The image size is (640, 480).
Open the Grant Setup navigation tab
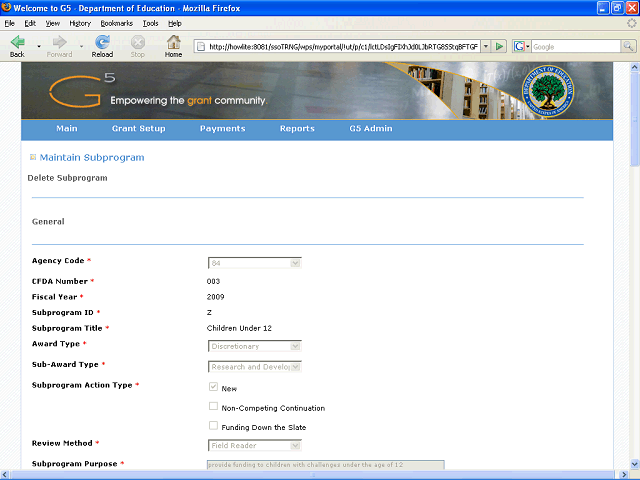138,129
